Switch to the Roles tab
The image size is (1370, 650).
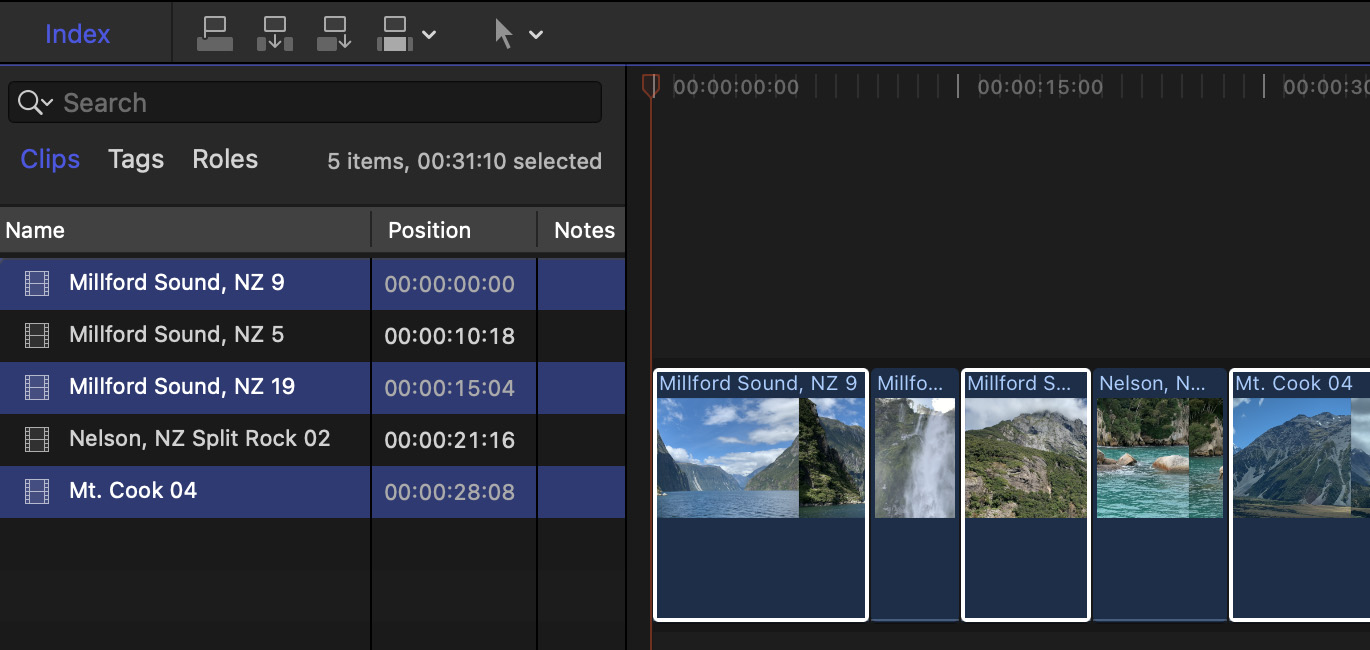tap(225, 160)
